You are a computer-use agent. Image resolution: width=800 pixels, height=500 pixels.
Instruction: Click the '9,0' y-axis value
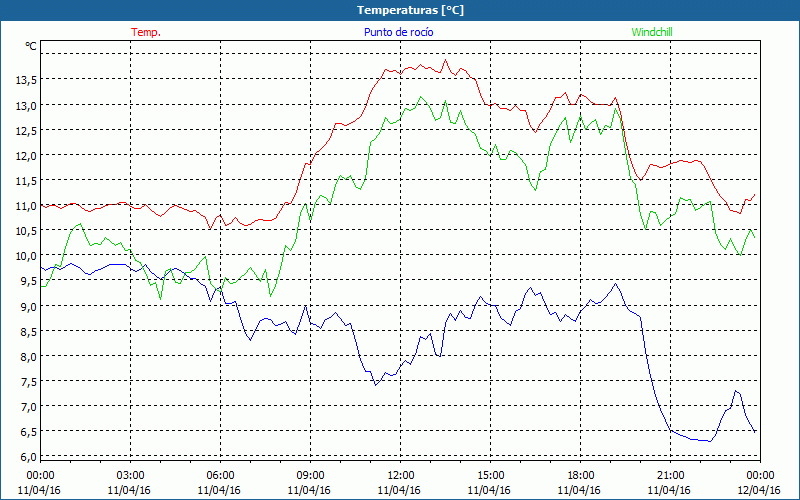(x=29, y=307)
